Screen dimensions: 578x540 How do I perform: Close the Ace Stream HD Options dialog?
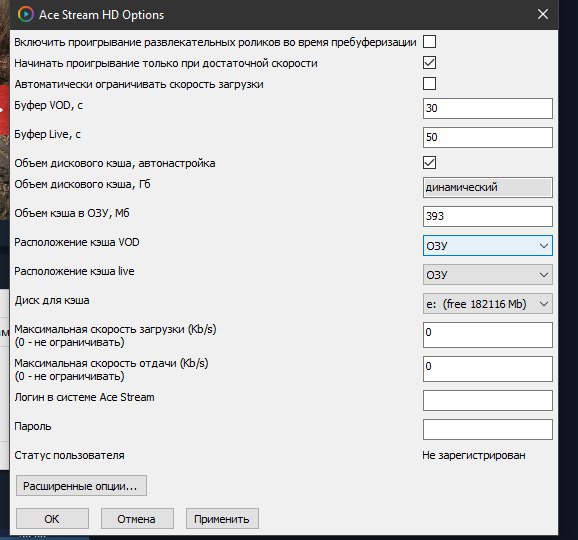click(543, 14)
